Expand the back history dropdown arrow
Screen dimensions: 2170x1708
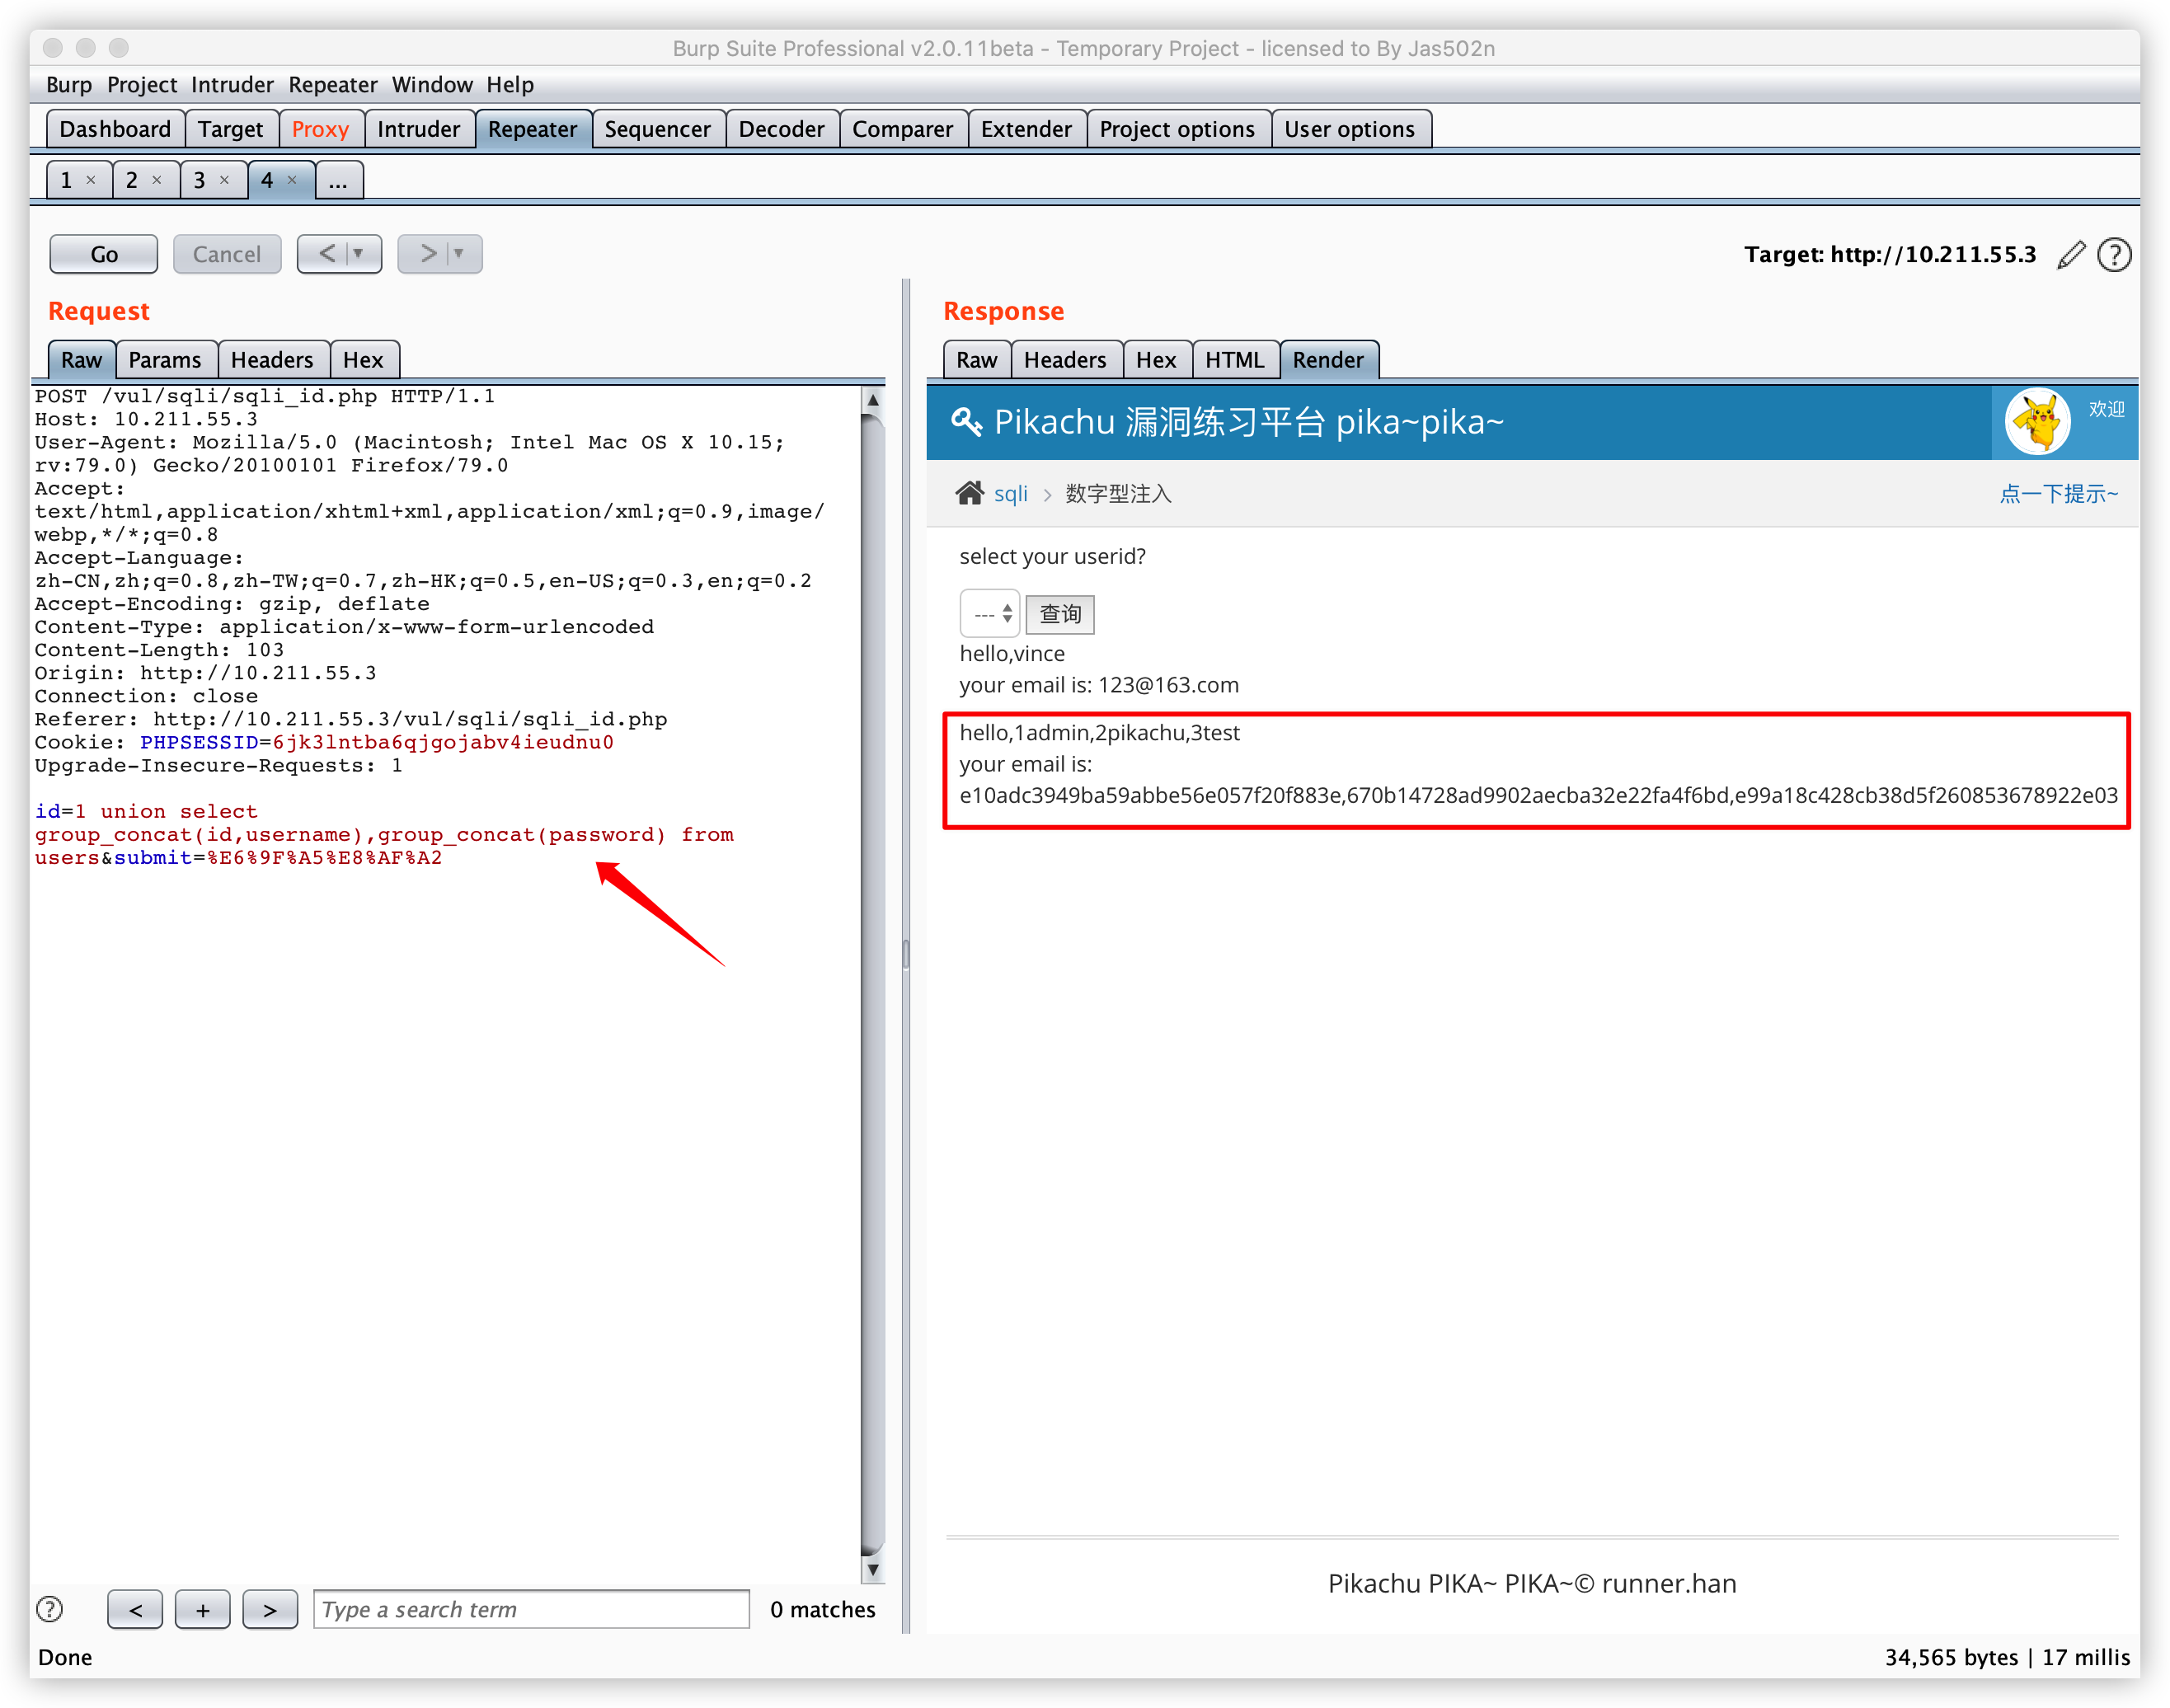359,254
